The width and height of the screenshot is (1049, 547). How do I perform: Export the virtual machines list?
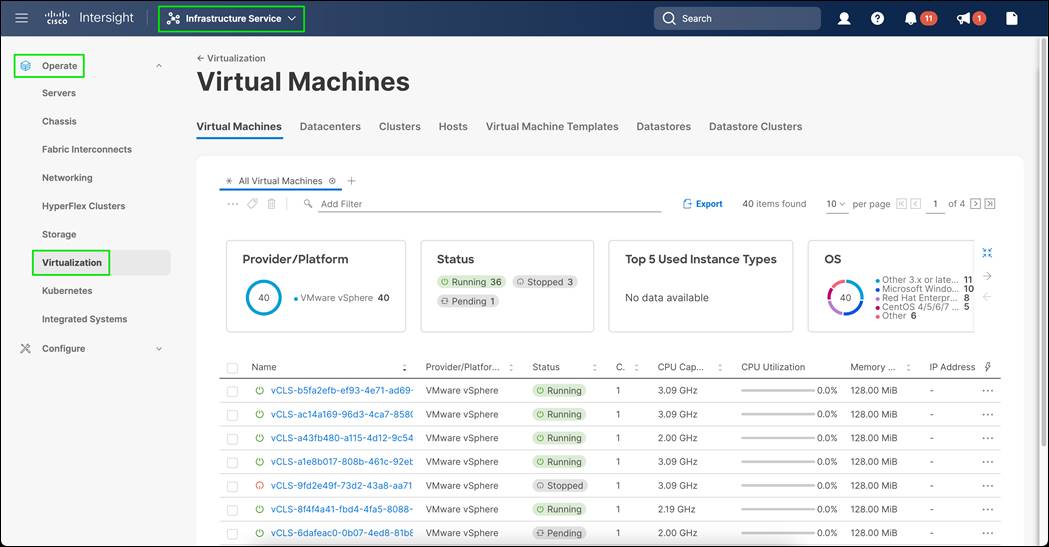click(x=702, y=204)
